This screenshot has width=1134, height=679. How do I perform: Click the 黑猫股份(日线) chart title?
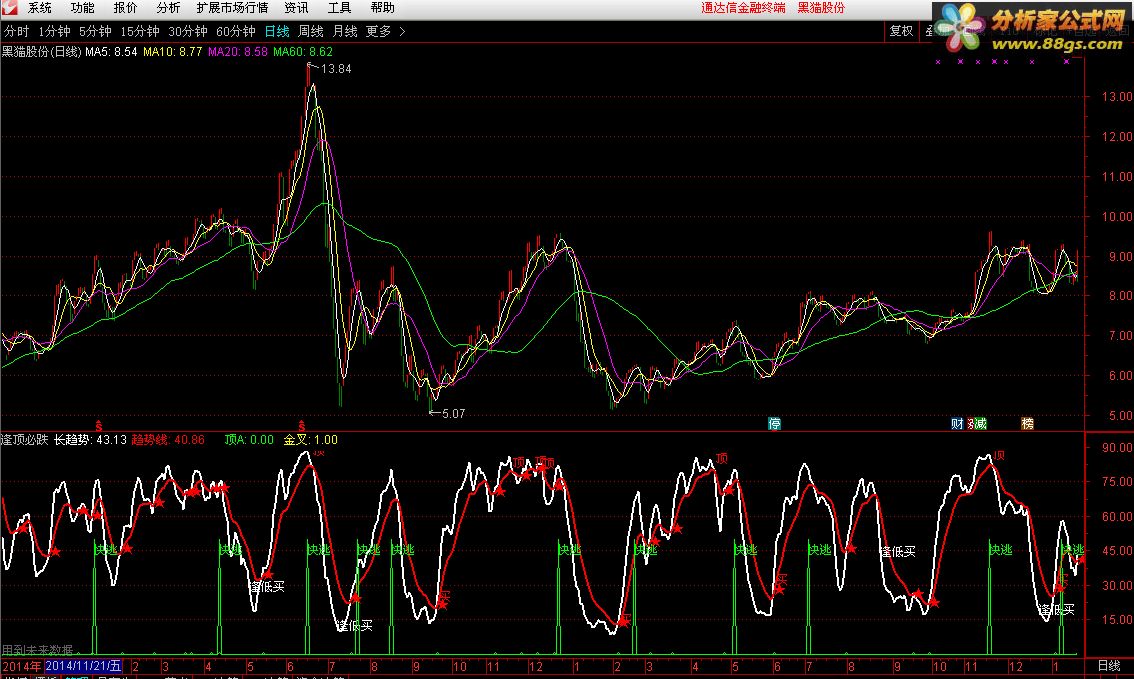click(42, 52)
